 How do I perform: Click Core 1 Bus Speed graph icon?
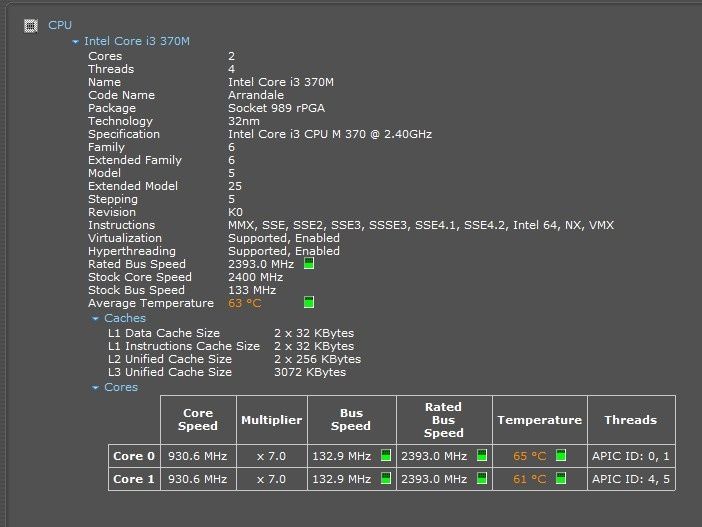tap(386, 478)
